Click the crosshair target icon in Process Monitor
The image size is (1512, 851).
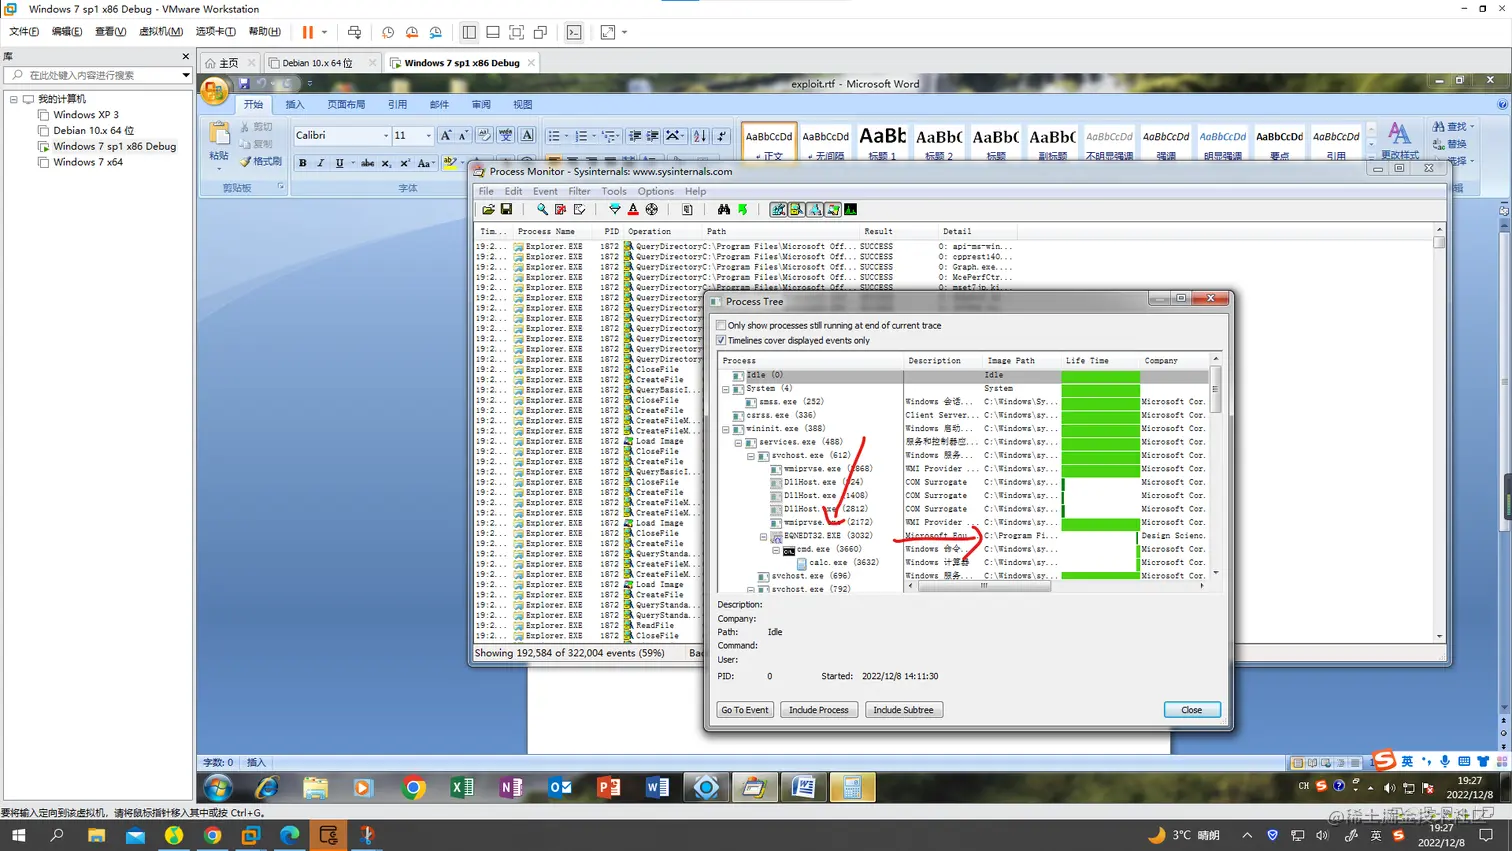coord(652,210)
